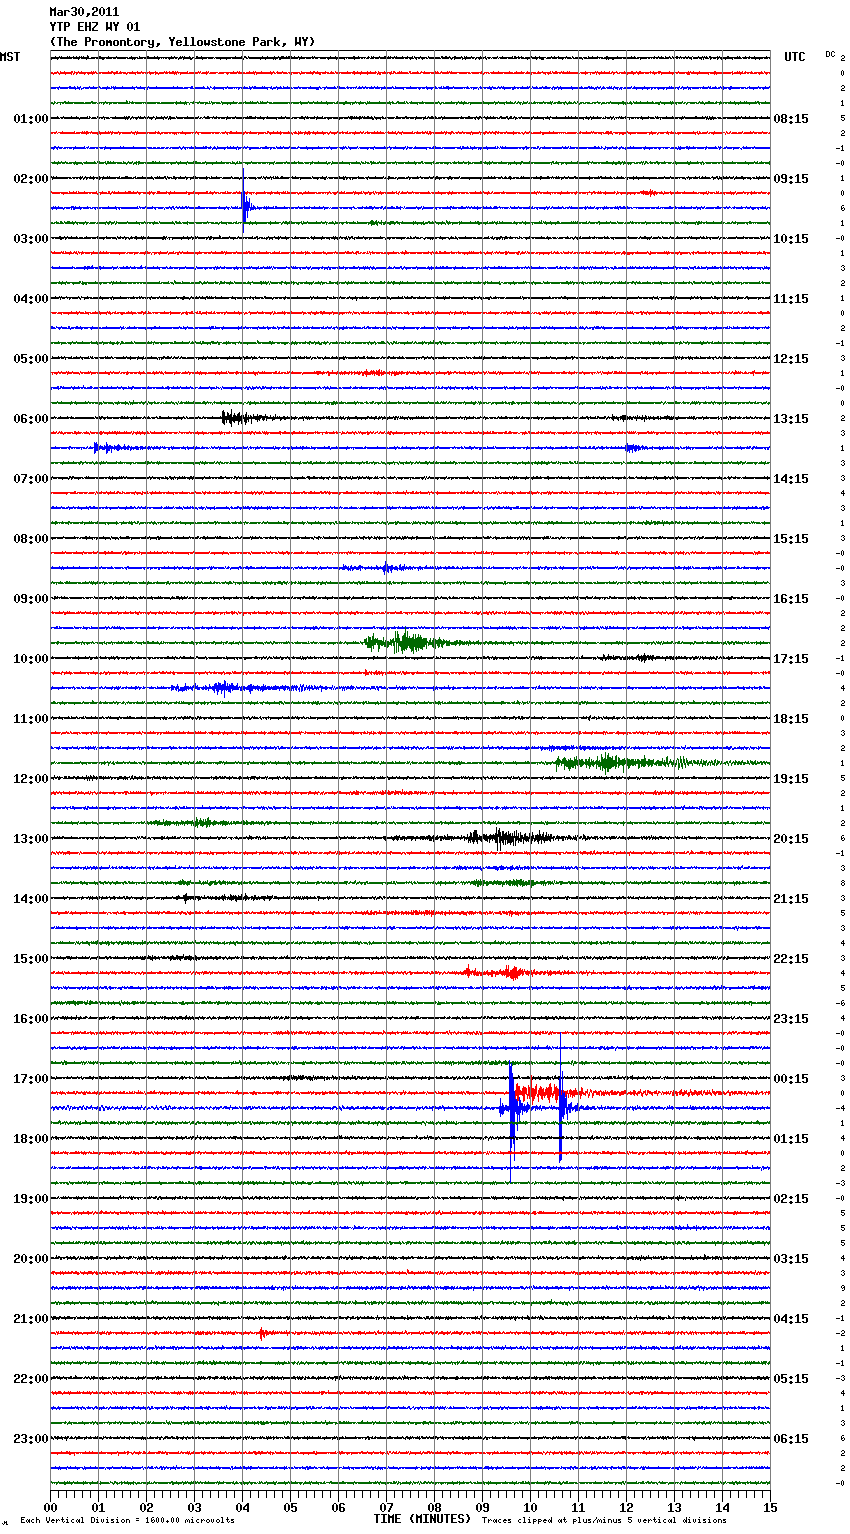
Task: Click the 02:15 UTC time label
Action: (x=791, y=1199)
